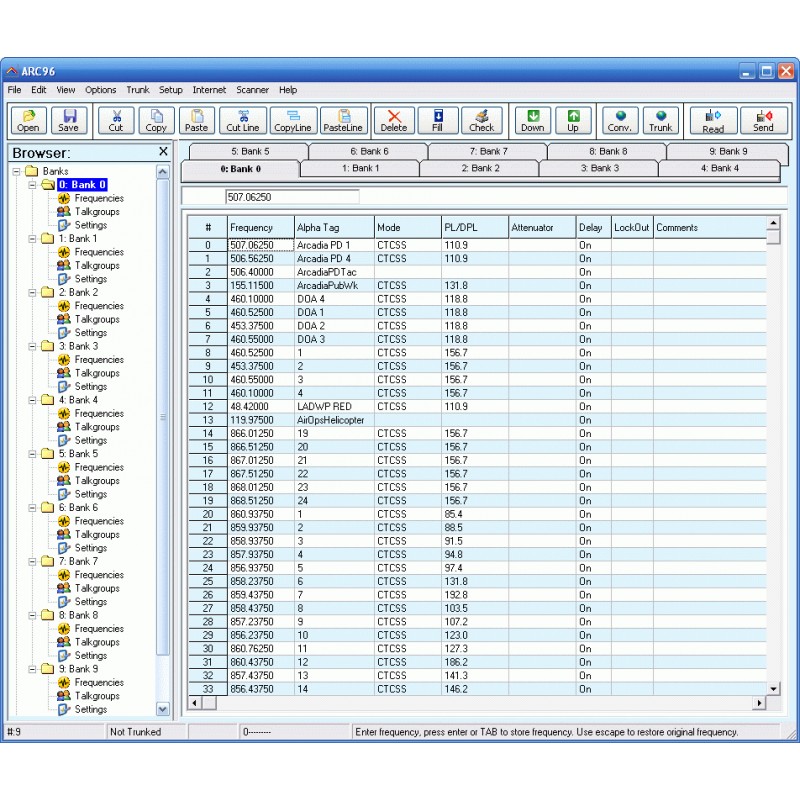Screen dimensions: 800x800
Task: Switch to the Bank 3 tab
Action: 598,170
